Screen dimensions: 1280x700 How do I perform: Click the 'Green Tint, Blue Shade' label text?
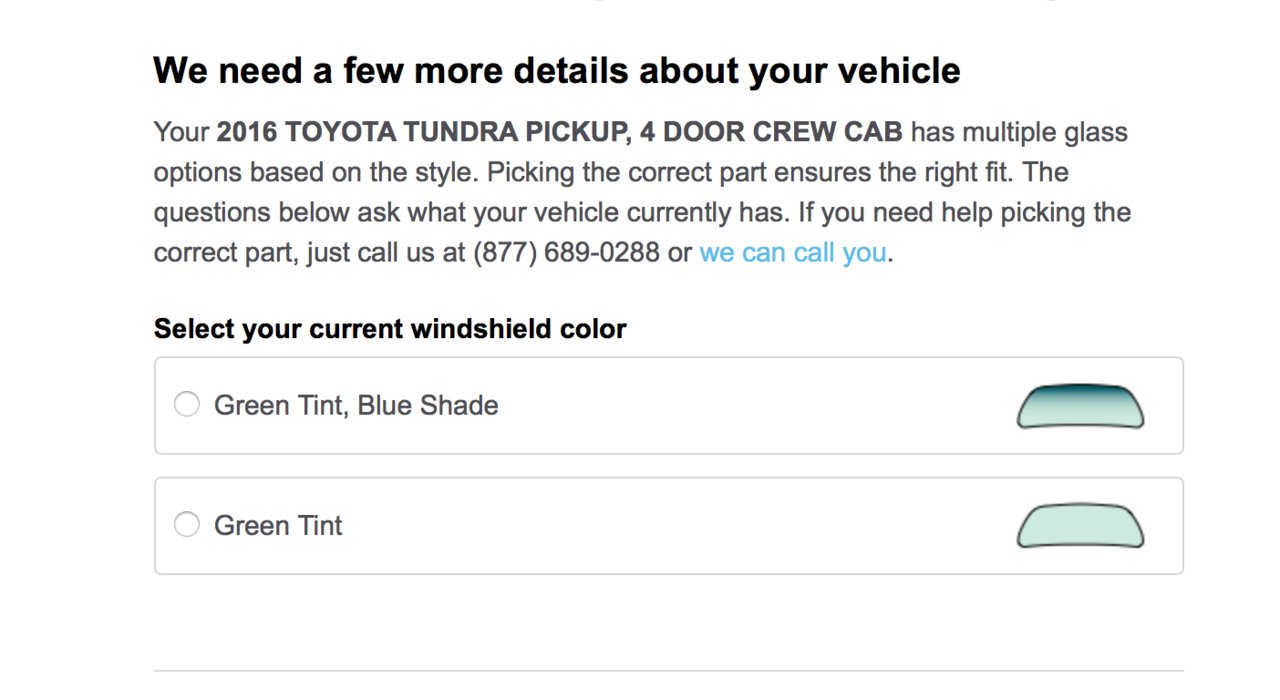tap(356, 405)
